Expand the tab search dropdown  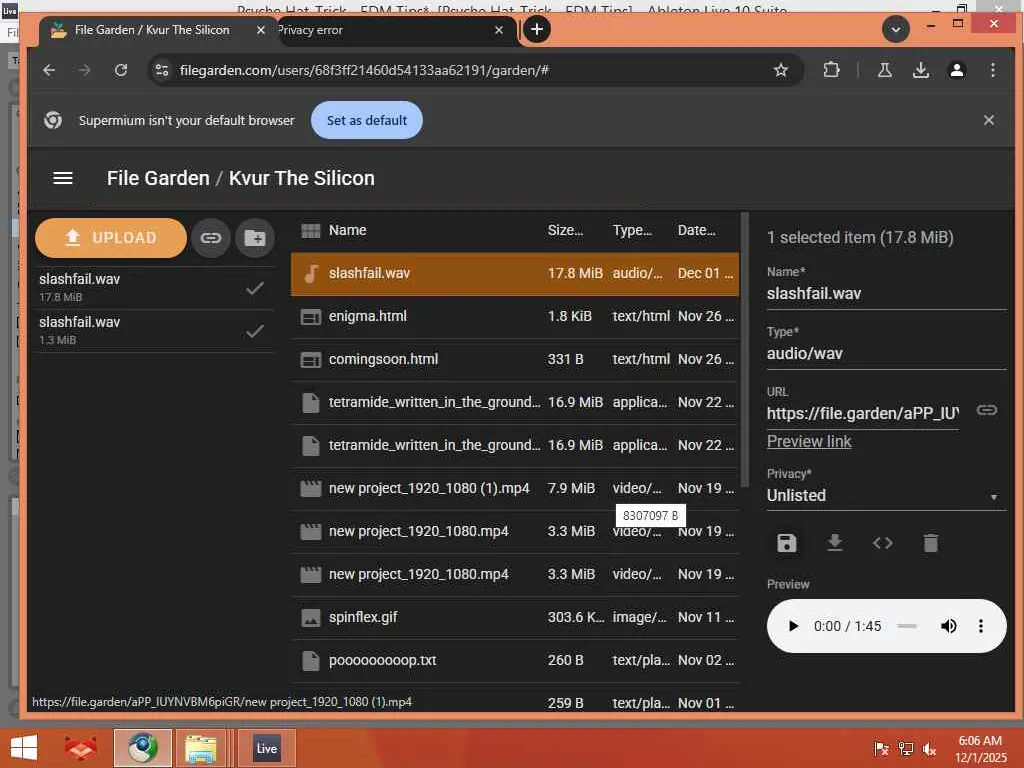click(895, 29)
